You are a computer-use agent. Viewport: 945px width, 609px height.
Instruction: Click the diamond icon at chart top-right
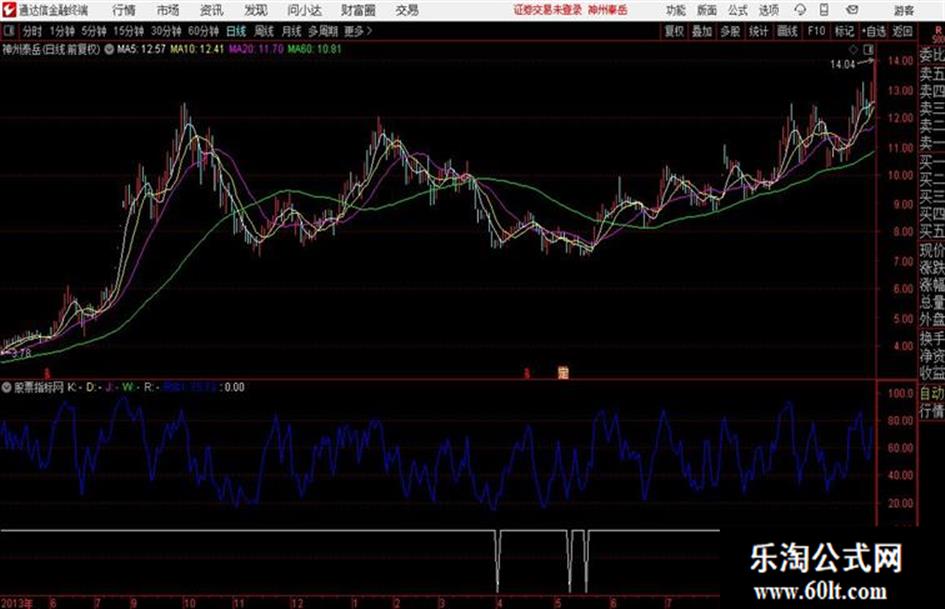[x=853, y=49]
